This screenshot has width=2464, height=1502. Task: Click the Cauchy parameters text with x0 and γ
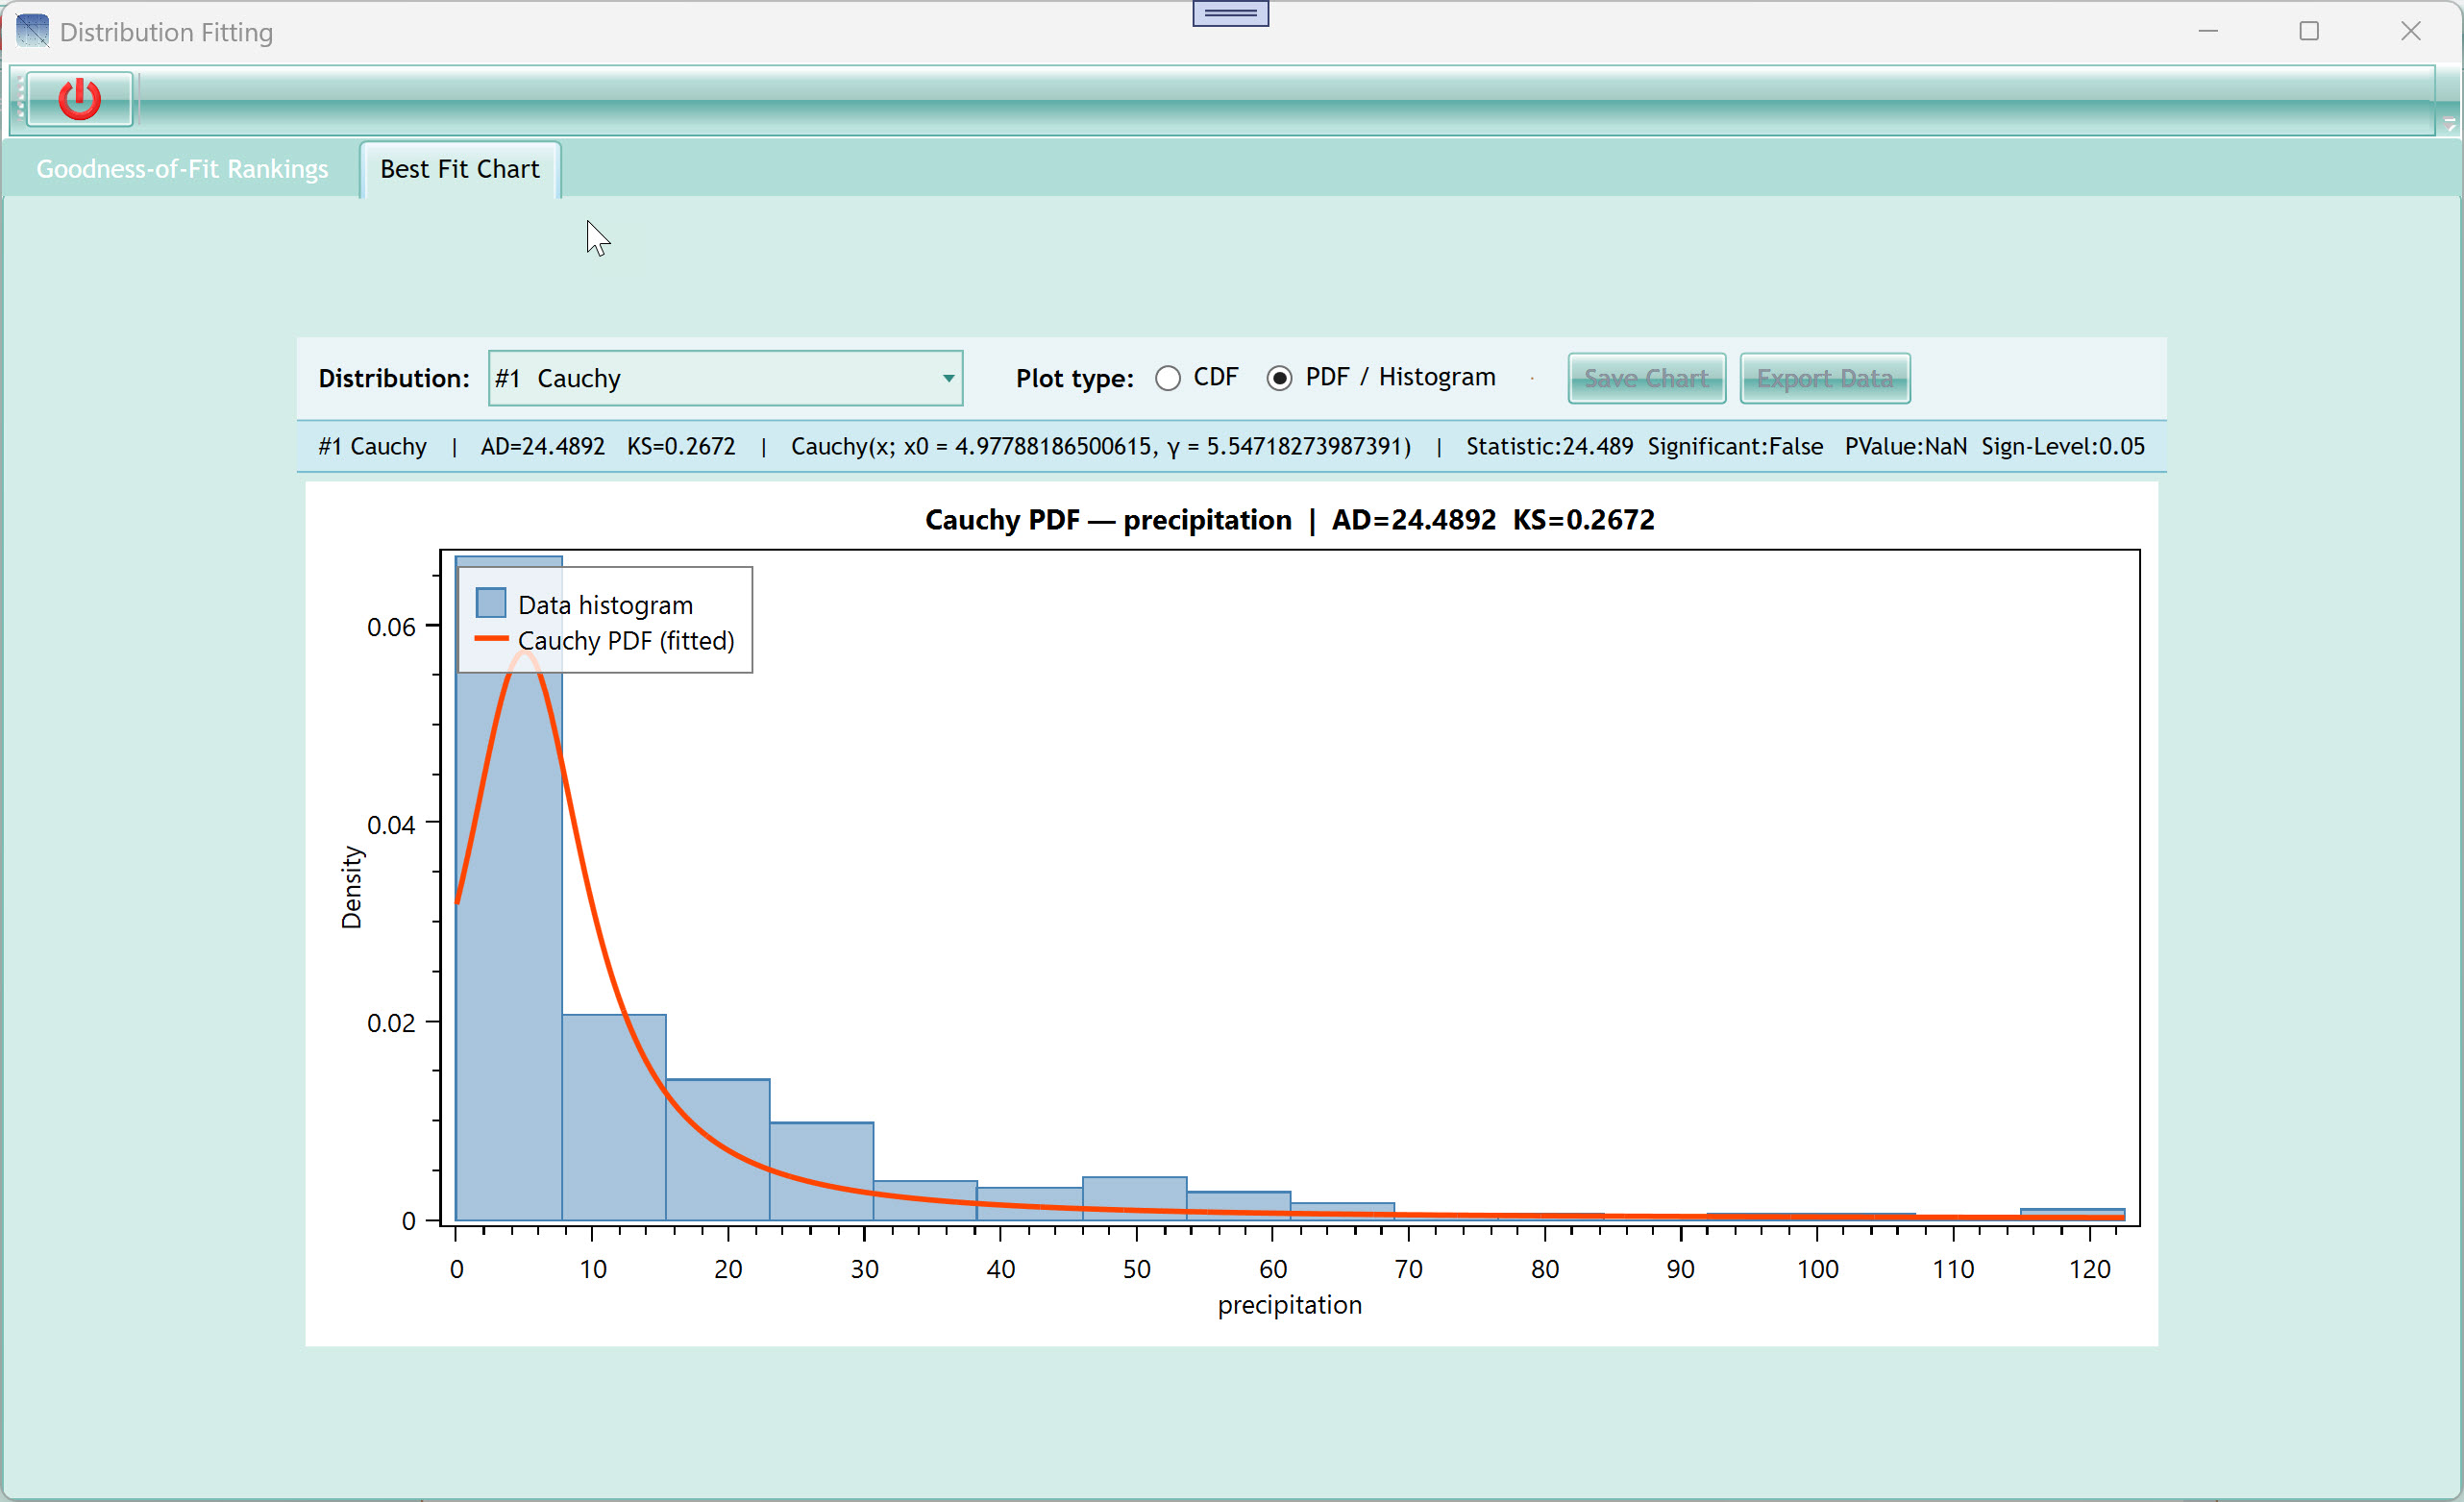1101,446
